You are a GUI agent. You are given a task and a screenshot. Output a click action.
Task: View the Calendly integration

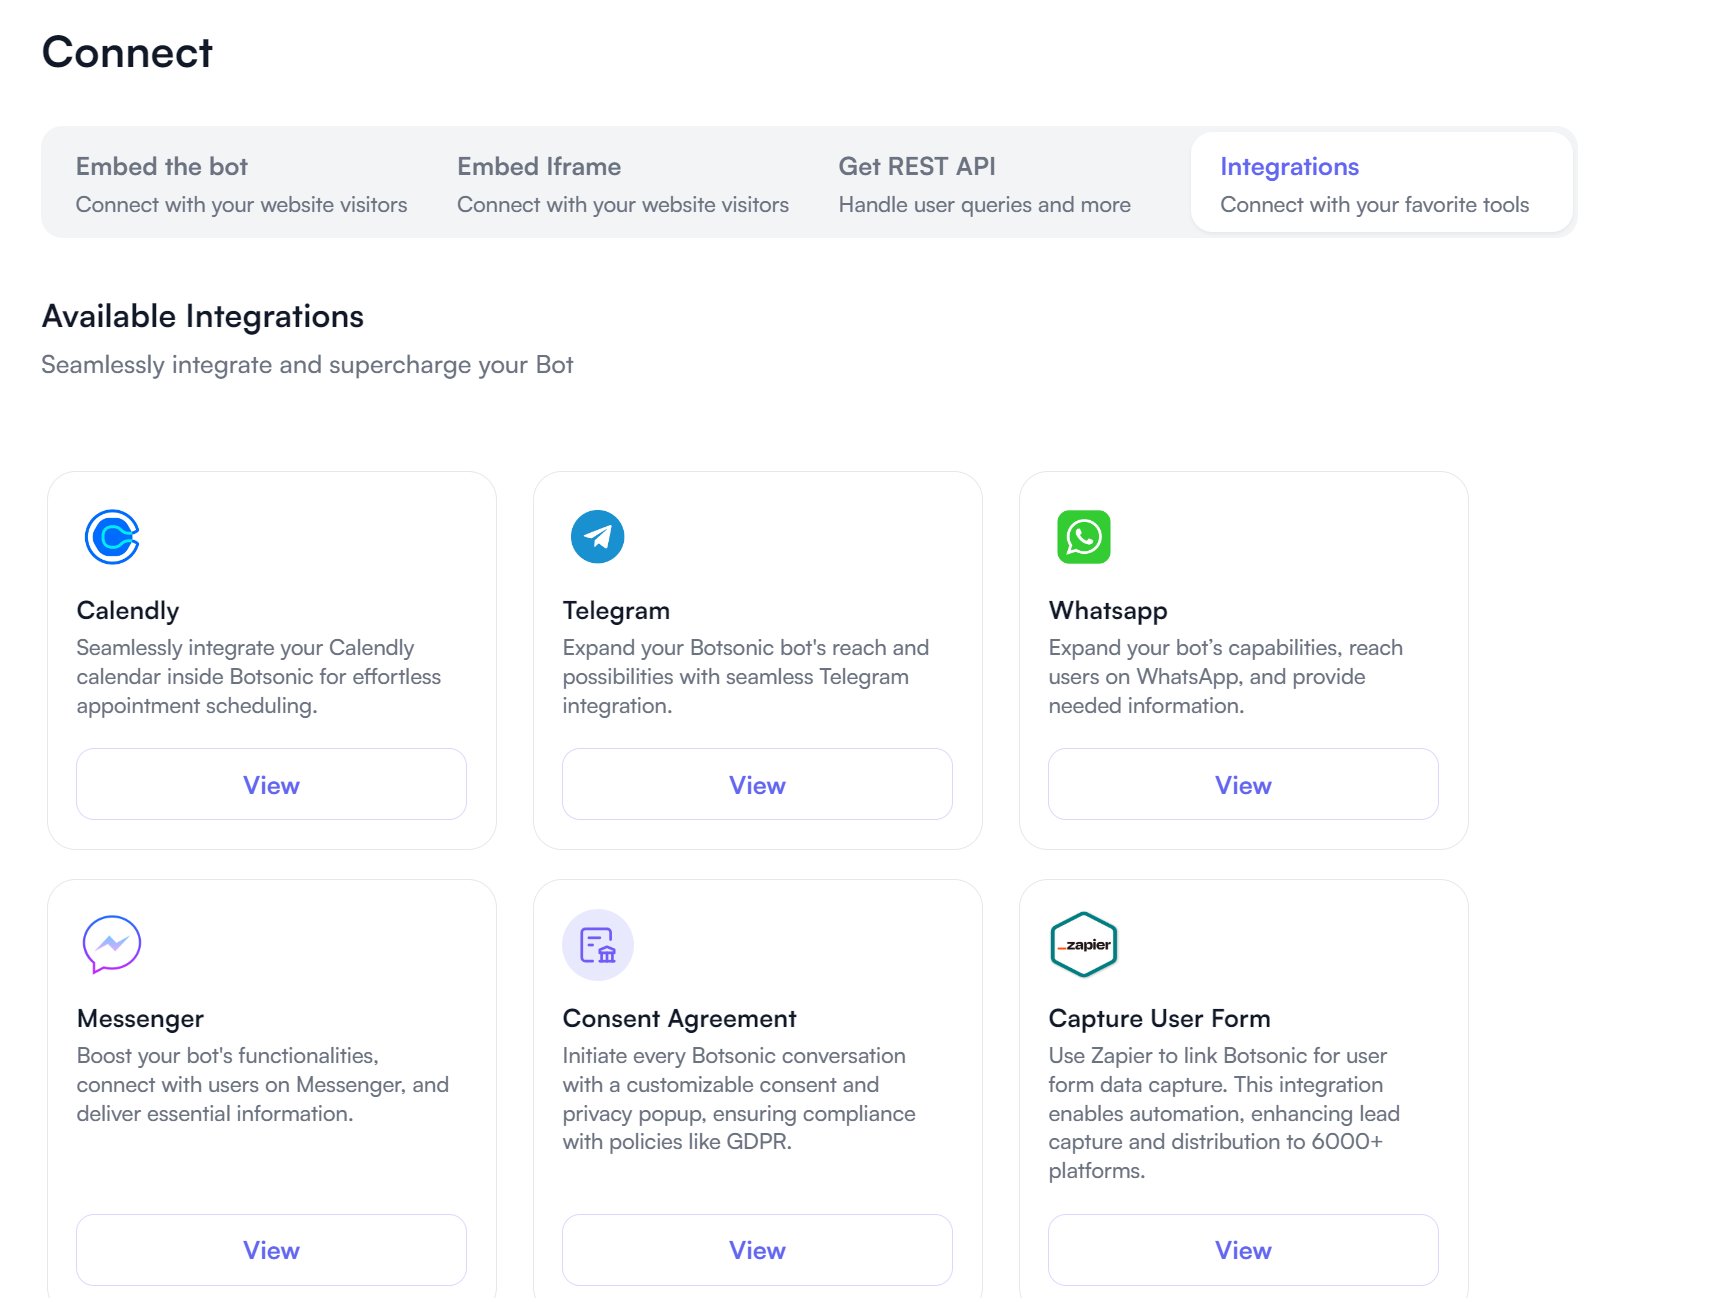coord(271,785)
